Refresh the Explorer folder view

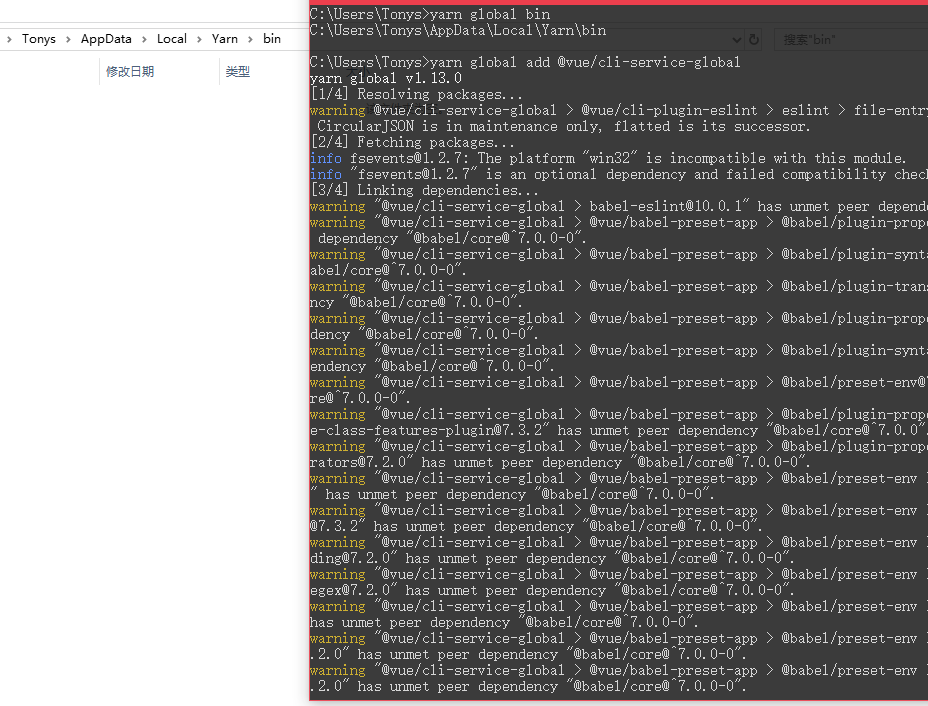(753, 40)
